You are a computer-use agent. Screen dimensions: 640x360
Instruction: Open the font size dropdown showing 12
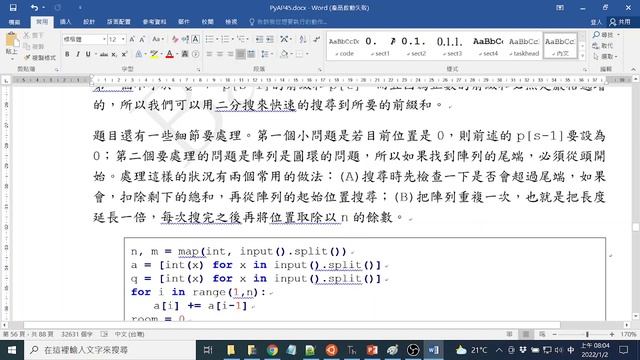coord(123,40)
